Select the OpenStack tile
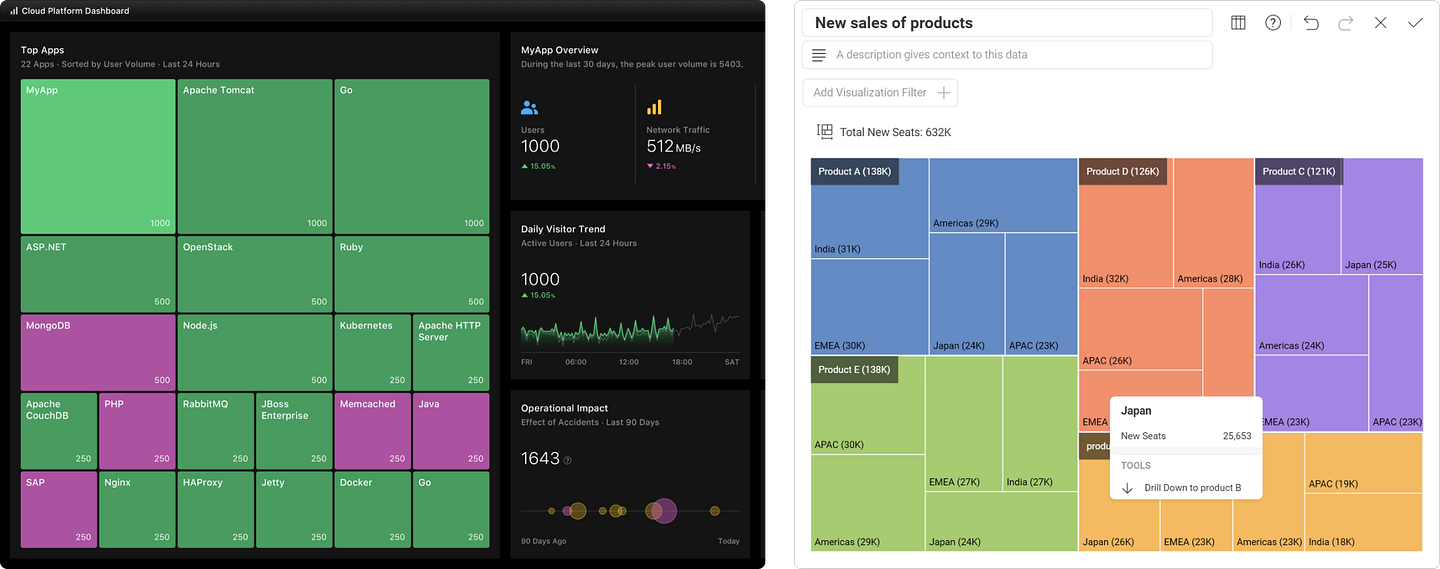 click(x=255, y=274)
